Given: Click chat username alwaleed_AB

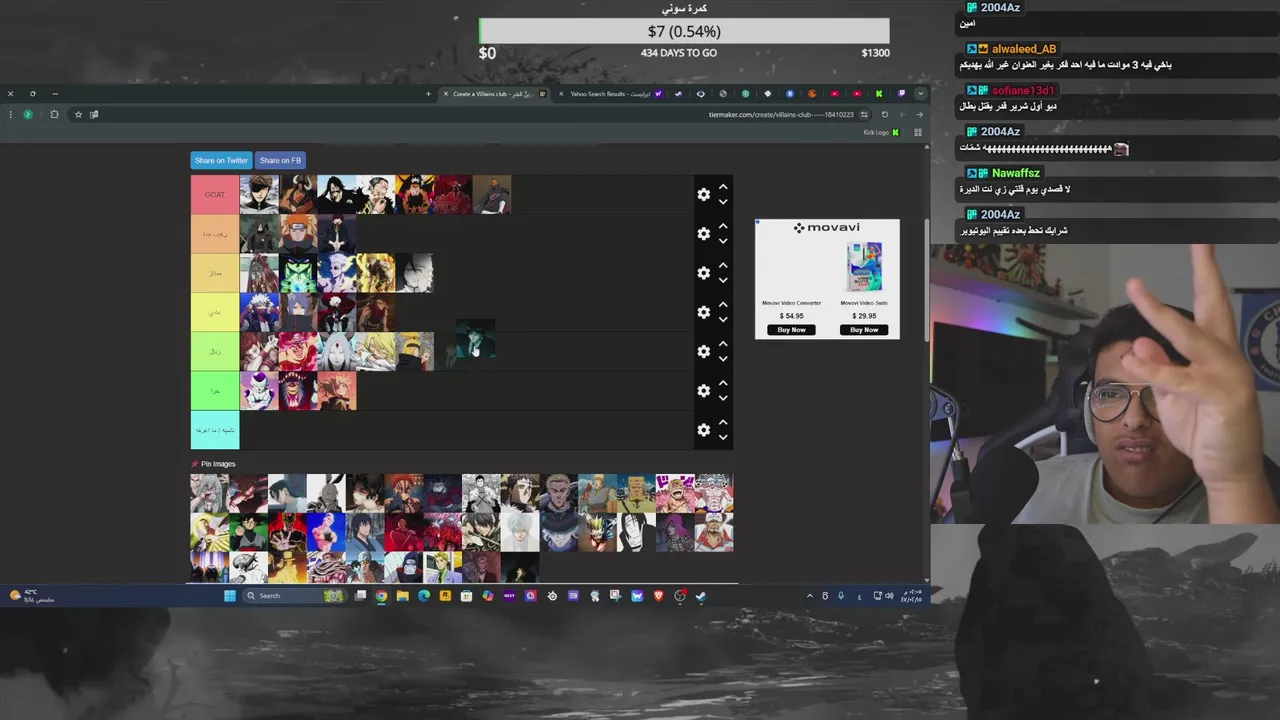Looking at the screenshot, I should [1024, 49].
